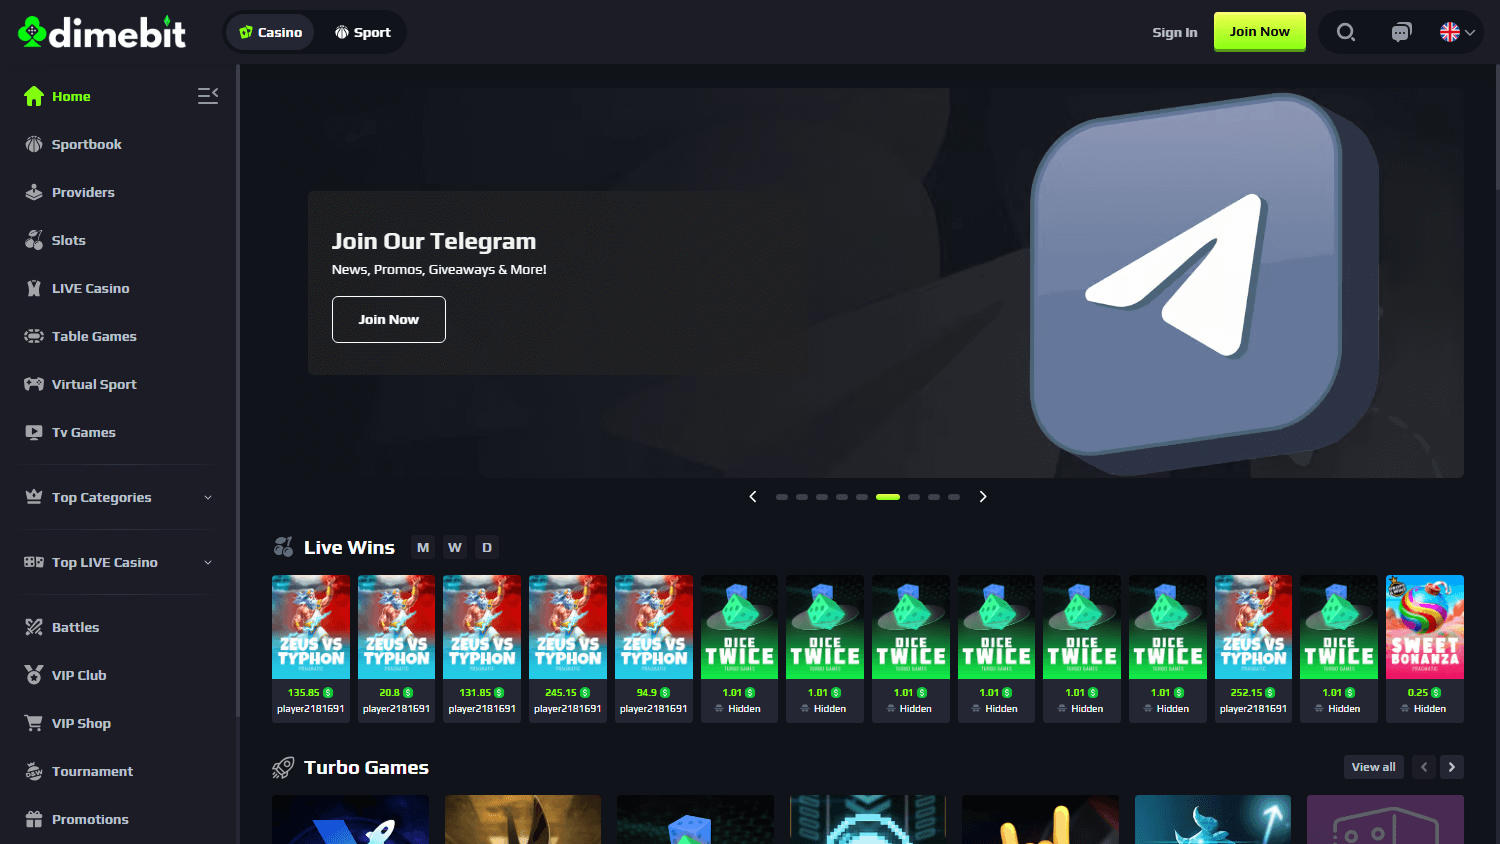This screenshot has width=1500, height=844.
Task: Switch to the Sport tab
Action: (362, 31)
